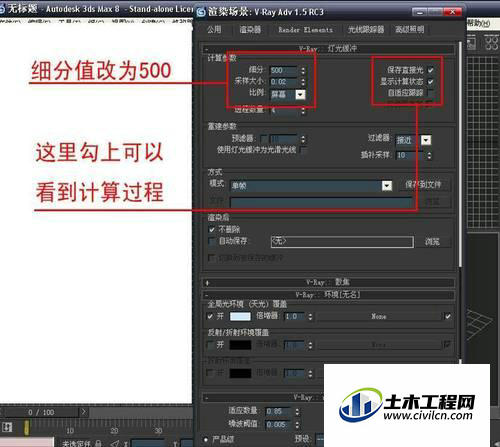Click the 适应数量 spinner arrows
500x447 pixels.
[297, 412]
